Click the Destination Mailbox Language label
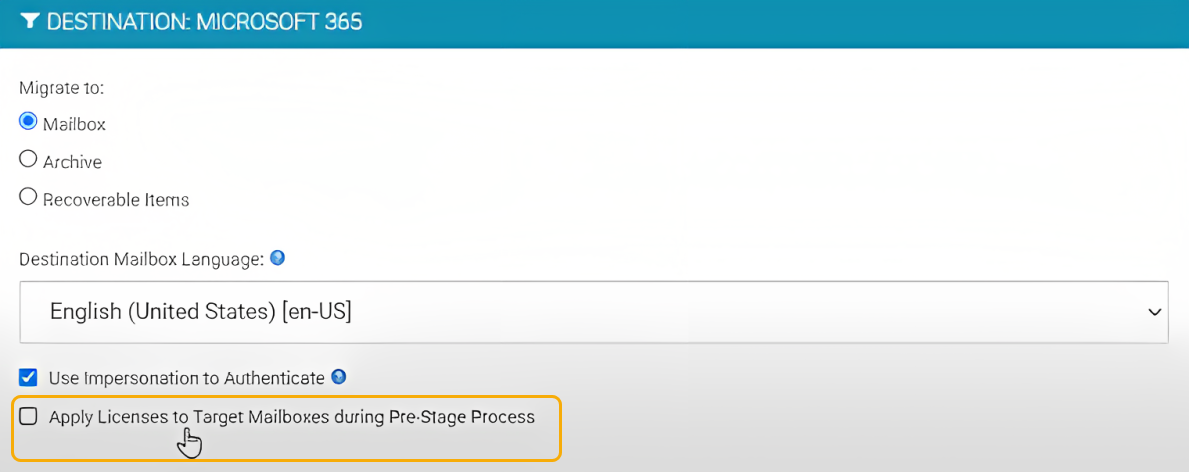1189x472 pixels. [141, 260]
